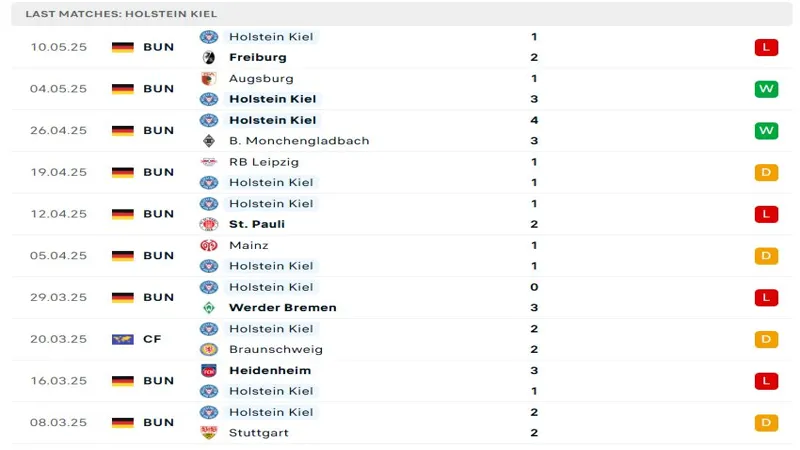Click the RB Leipzig logo icon
800x450 pixels.
[209, 162]
